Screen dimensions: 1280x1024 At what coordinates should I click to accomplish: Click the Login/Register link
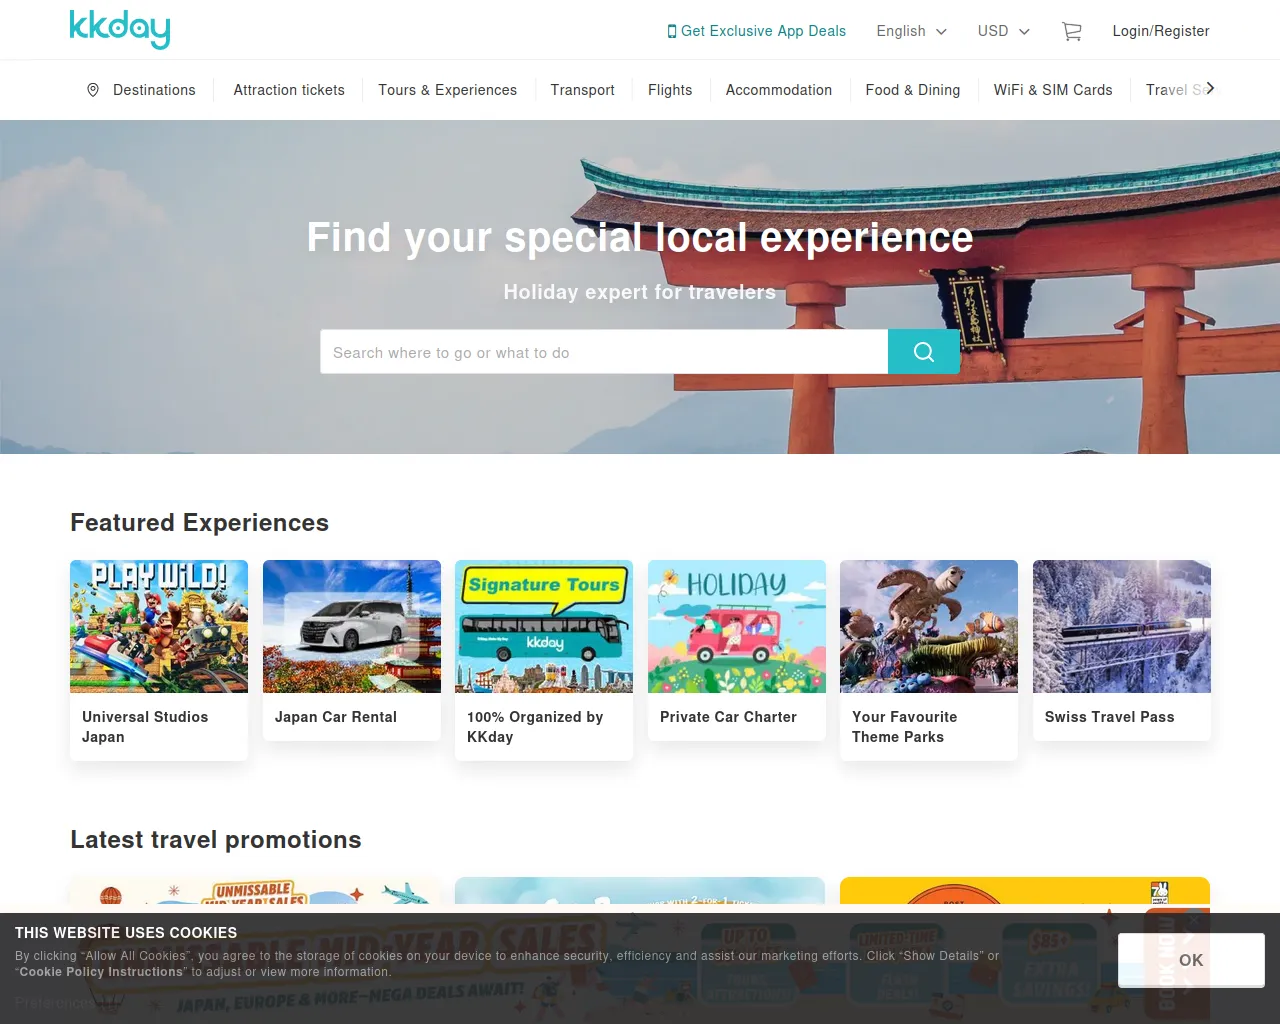coord(1161,31)
